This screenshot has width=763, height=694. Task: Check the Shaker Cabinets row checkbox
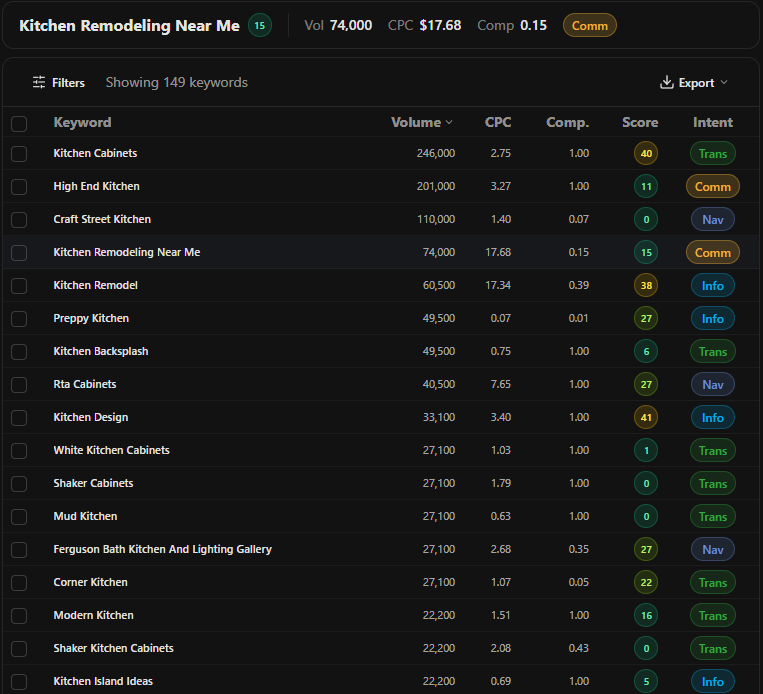pos(19,484)
